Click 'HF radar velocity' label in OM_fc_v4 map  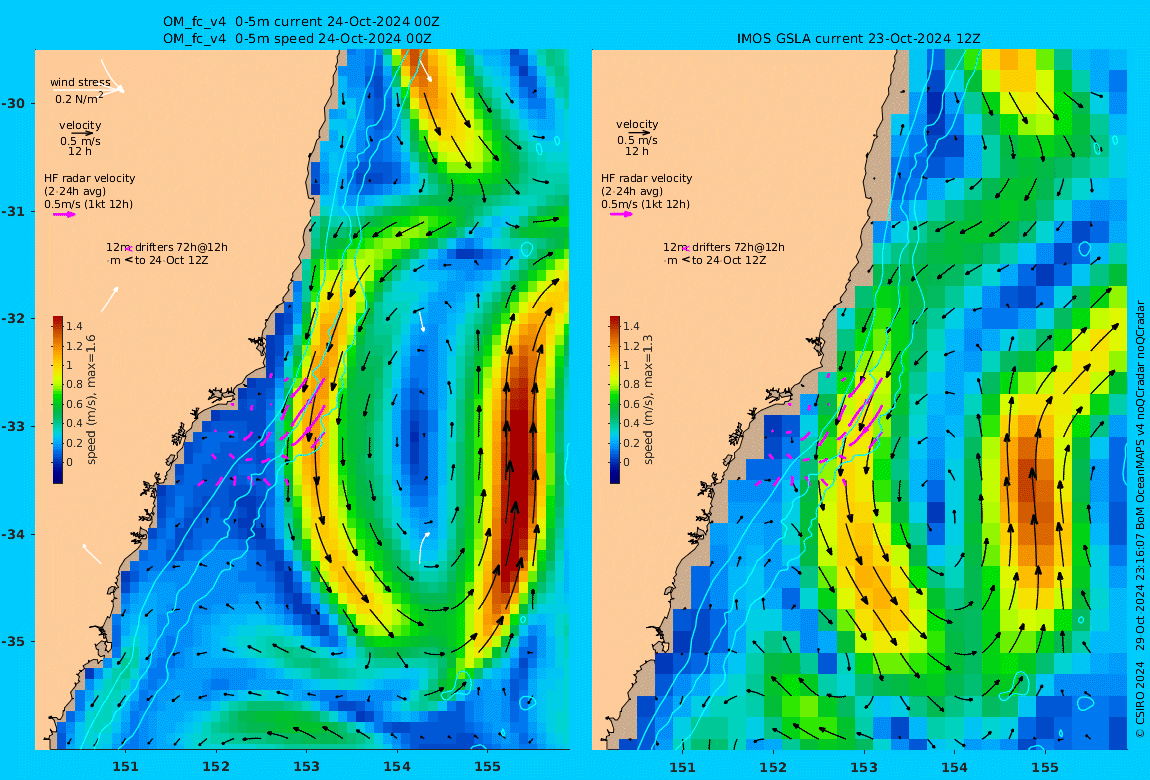89,178
